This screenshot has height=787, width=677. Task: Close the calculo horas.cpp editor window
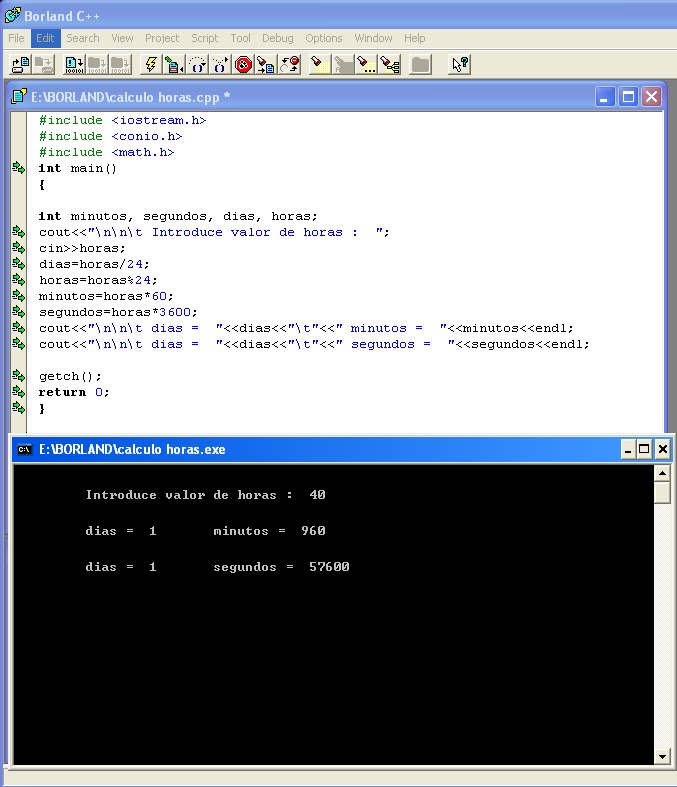point(651,96)
